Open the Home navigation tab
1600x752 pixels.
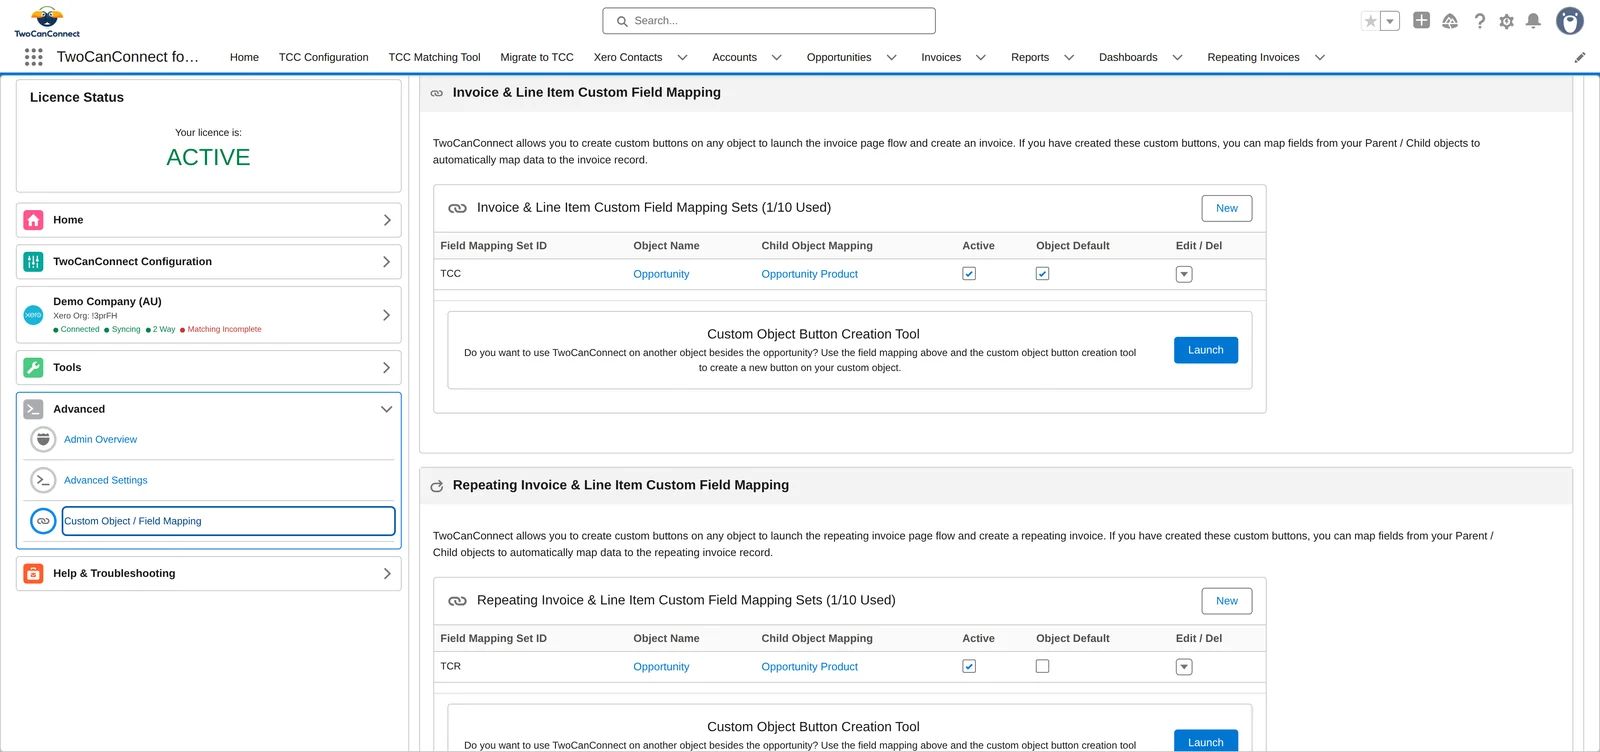[244, 58]
